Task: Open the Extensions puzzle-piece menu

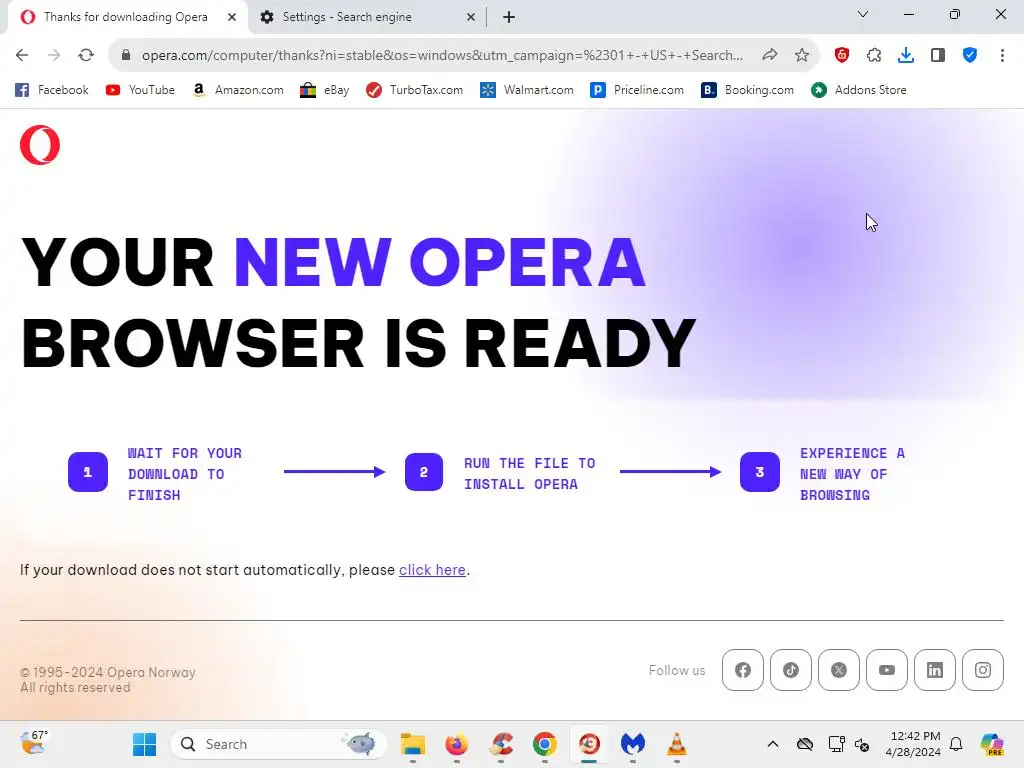Action: [874, 56]
